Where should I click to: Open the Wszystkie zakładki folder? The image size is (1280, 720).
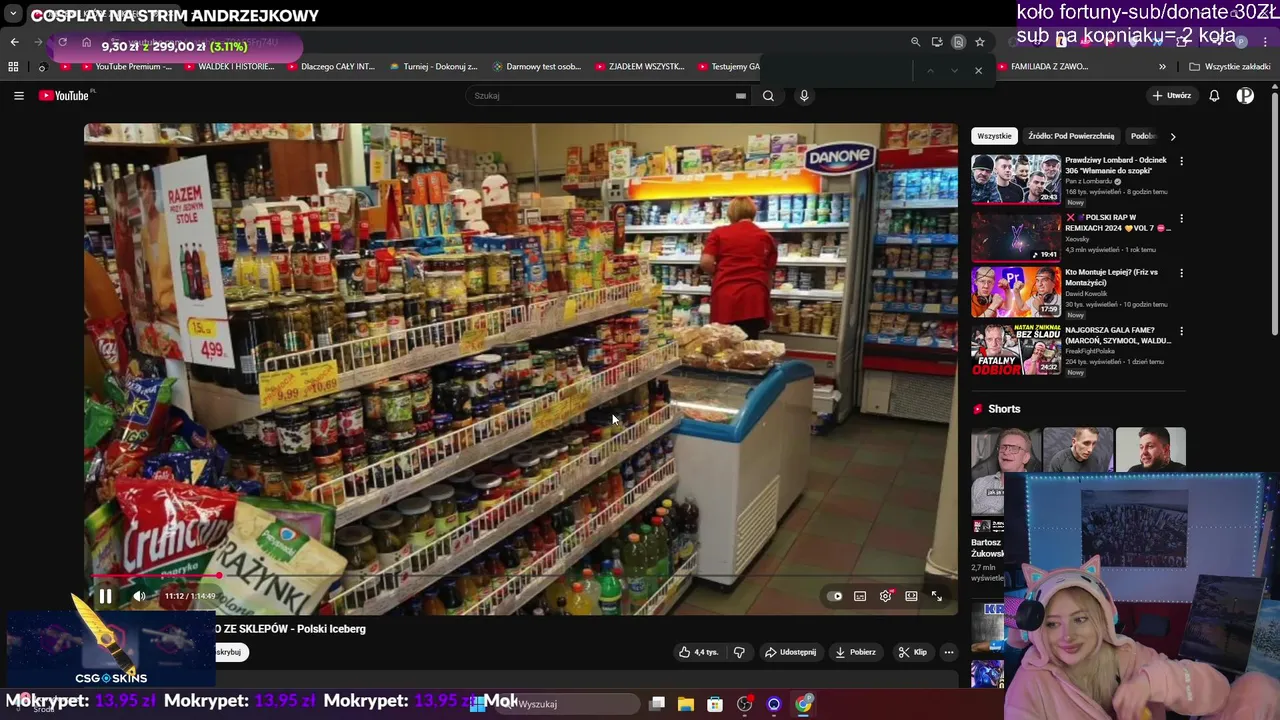click(1230, 67)
